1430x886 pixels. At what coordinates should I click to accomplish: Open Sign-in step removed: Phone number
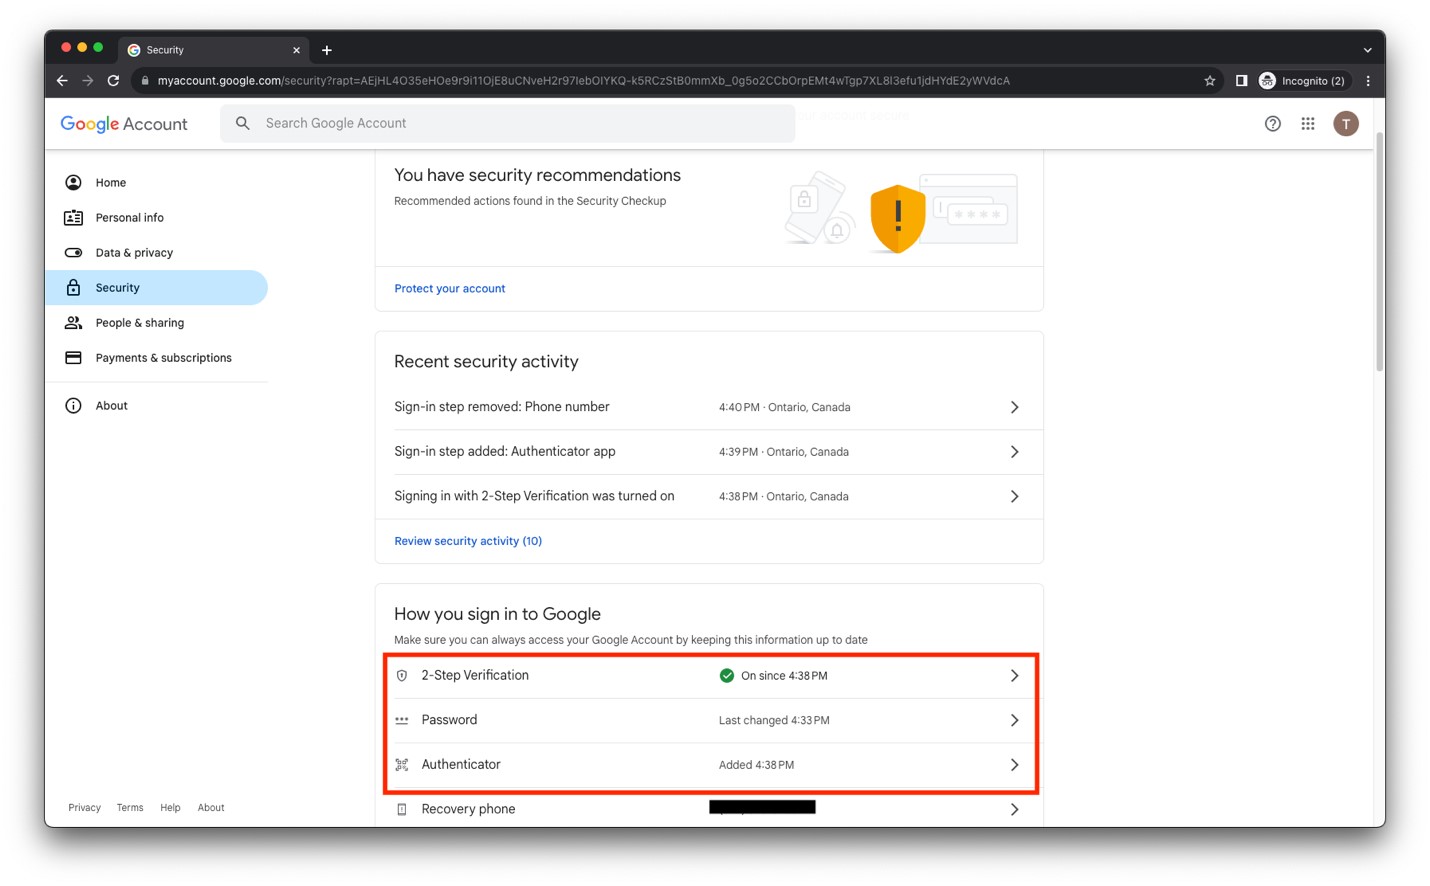click(x=709, y=407)
